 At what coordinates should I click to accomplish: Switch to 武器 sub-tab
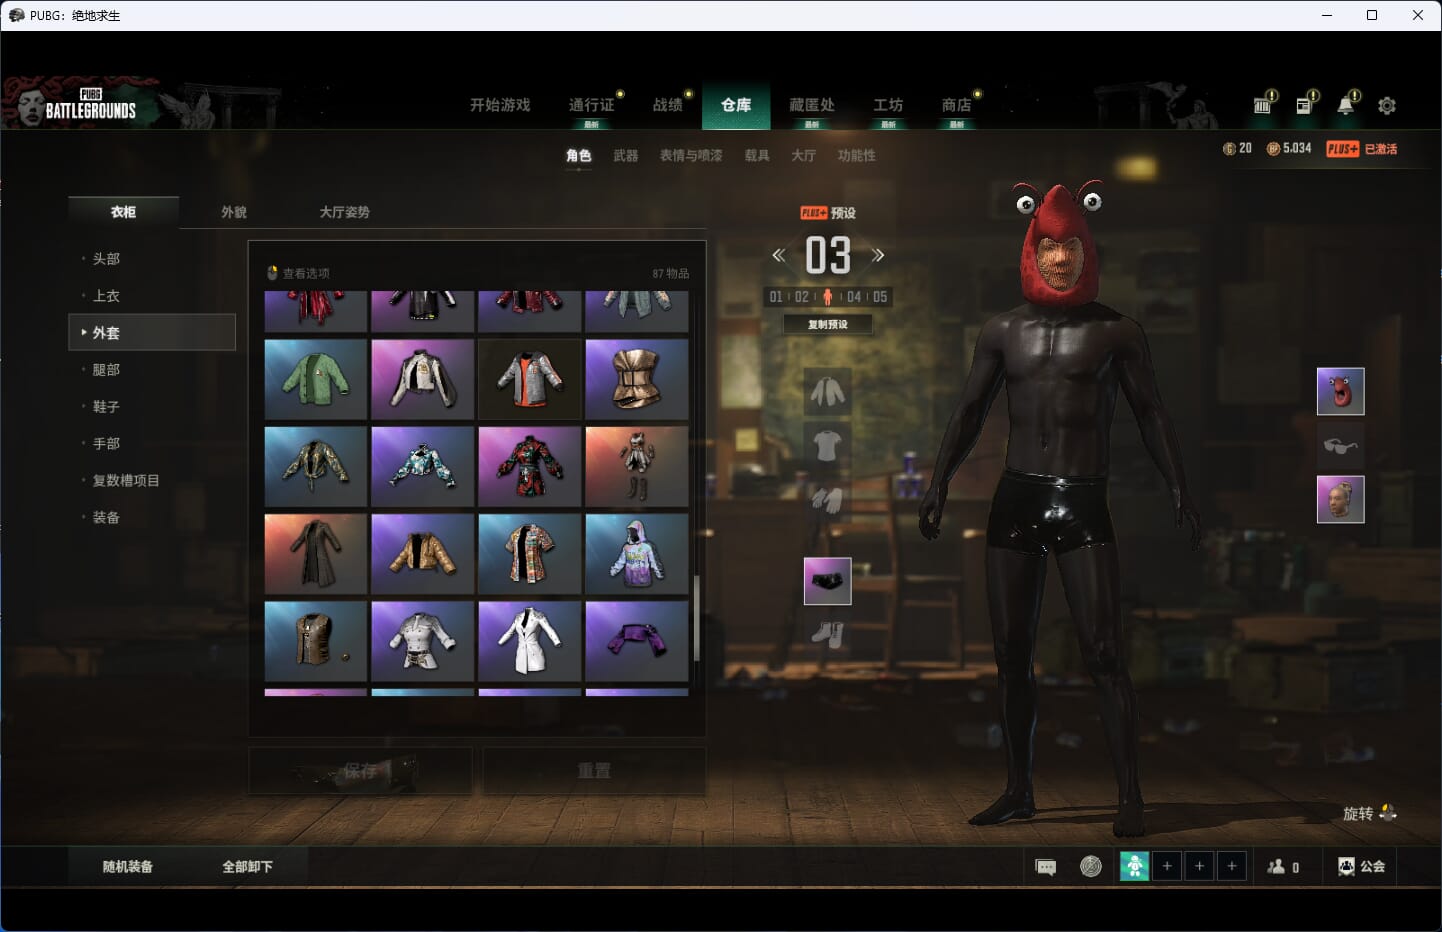coord(626,156)
